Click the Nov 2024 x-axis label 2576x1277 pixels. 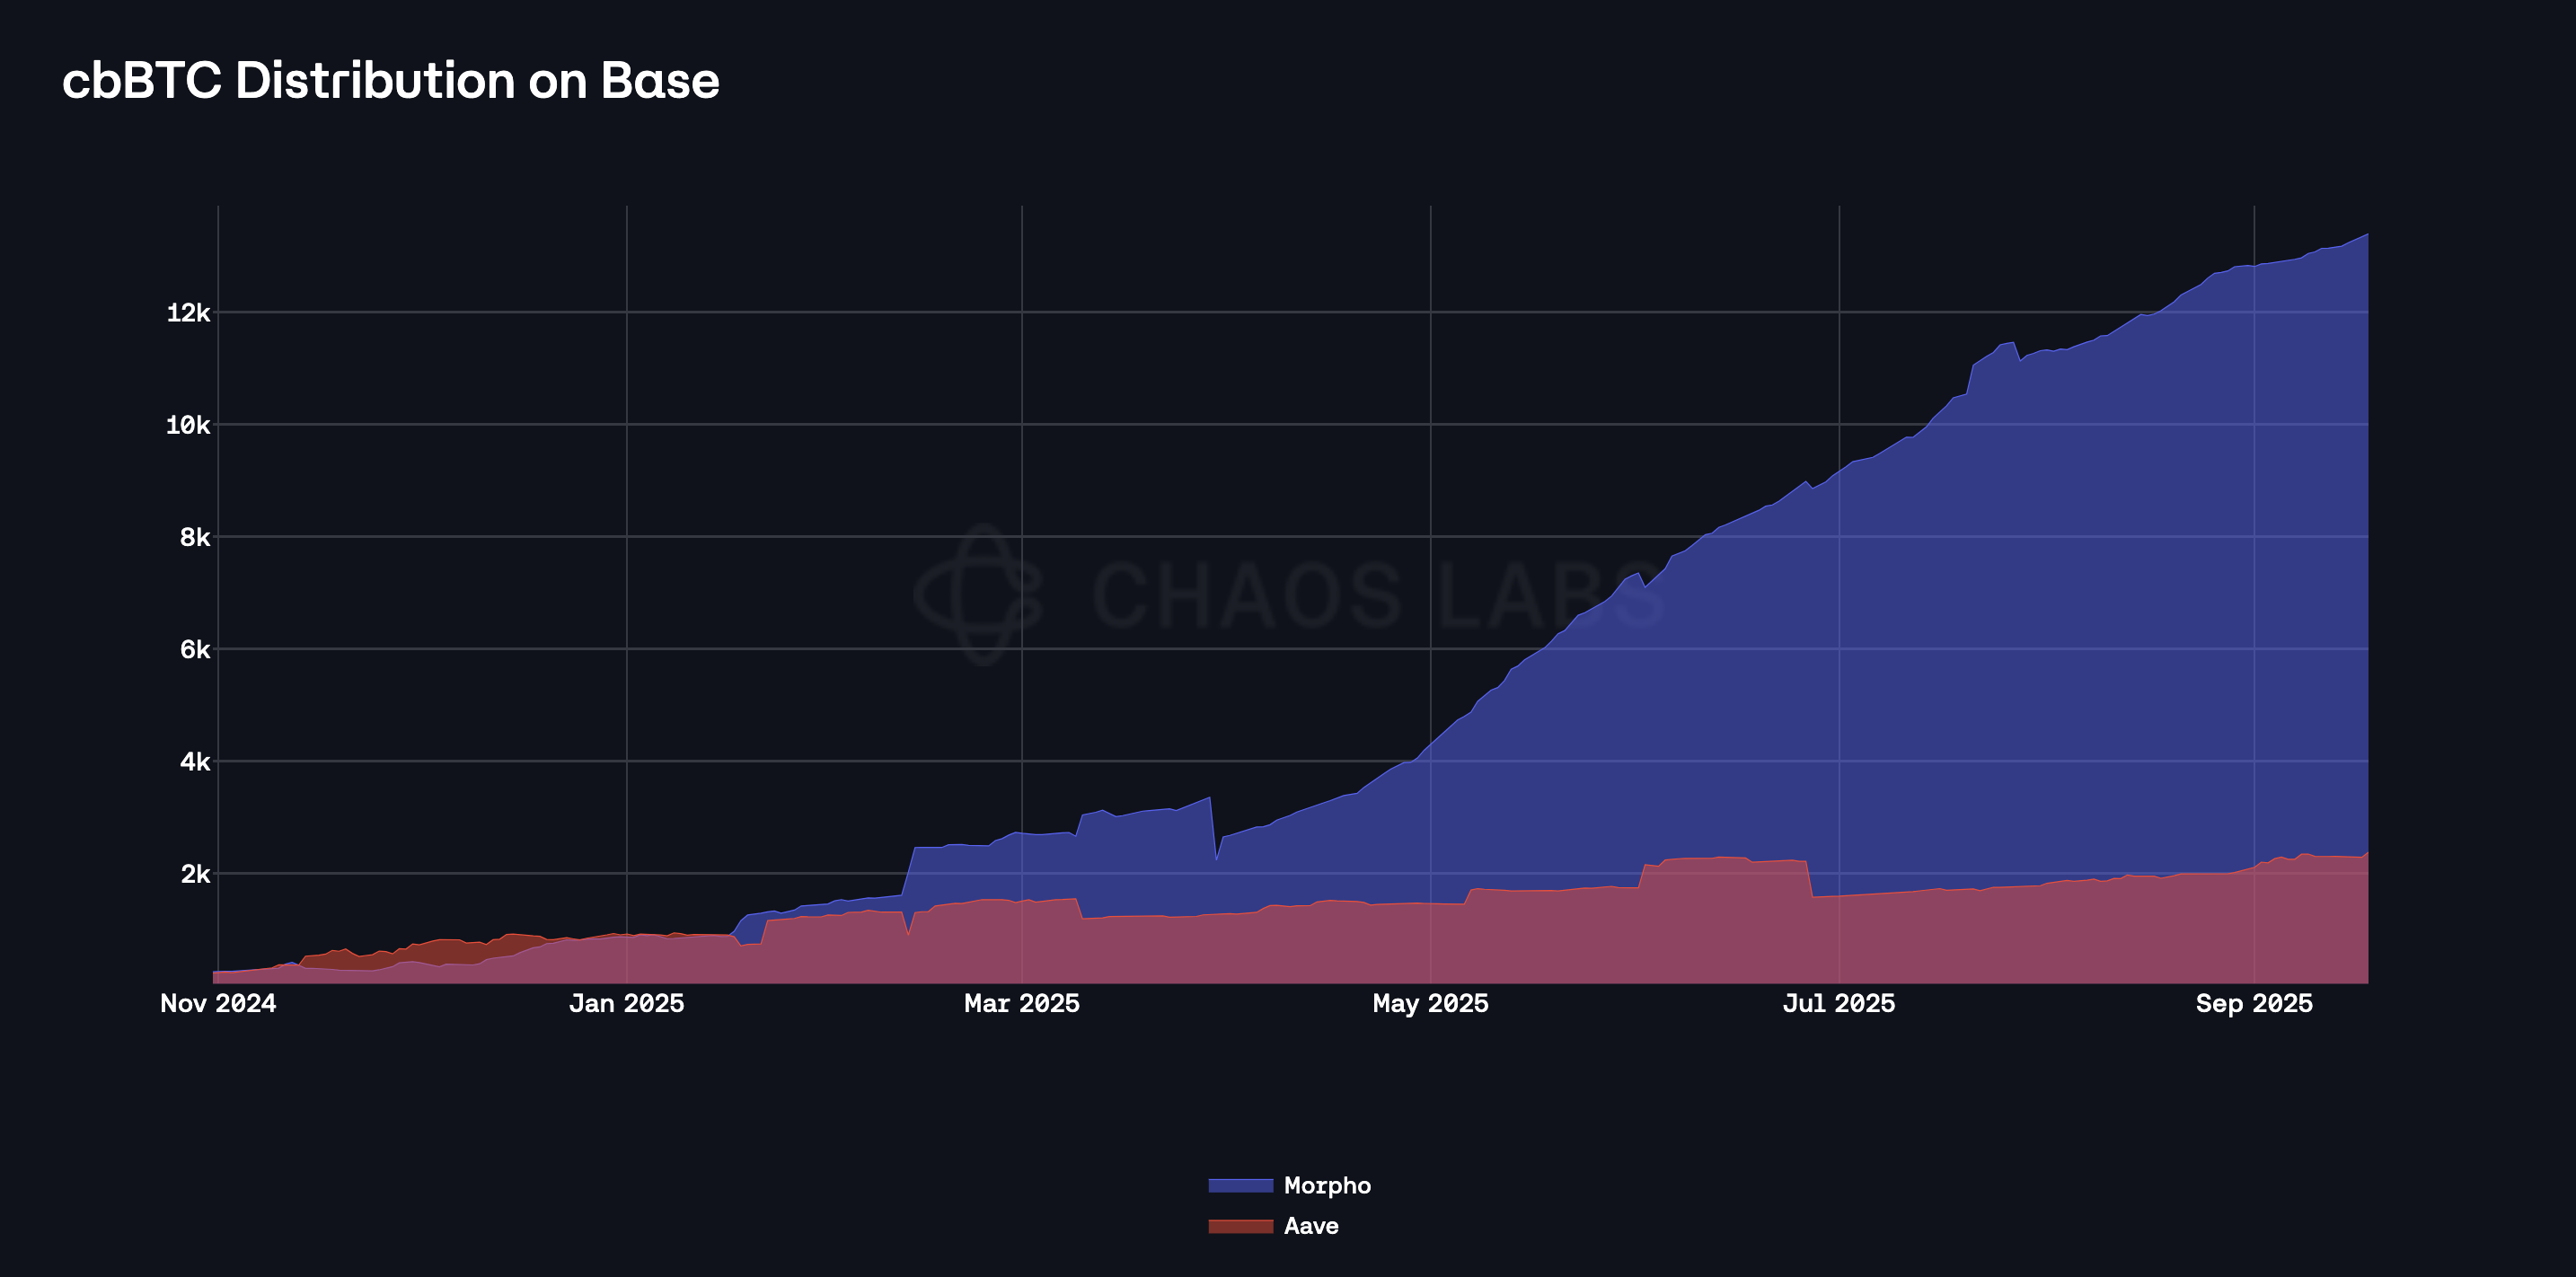(x=218, y=1003)
